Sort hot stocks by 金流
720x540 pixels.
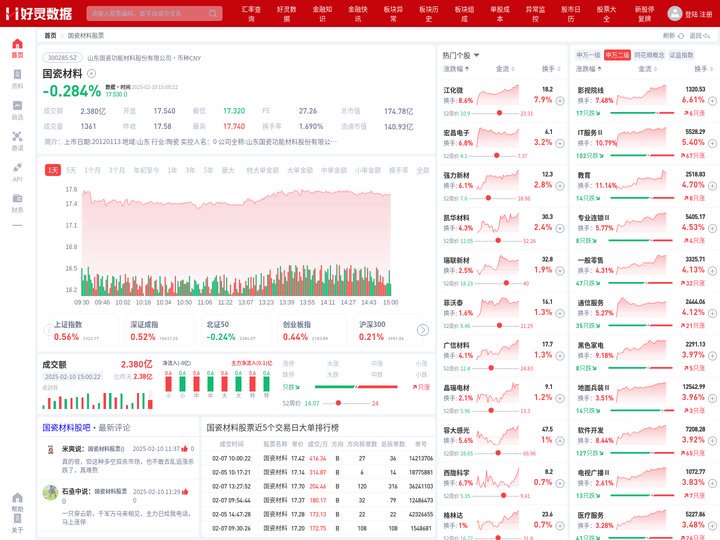(x=505, y=69)
